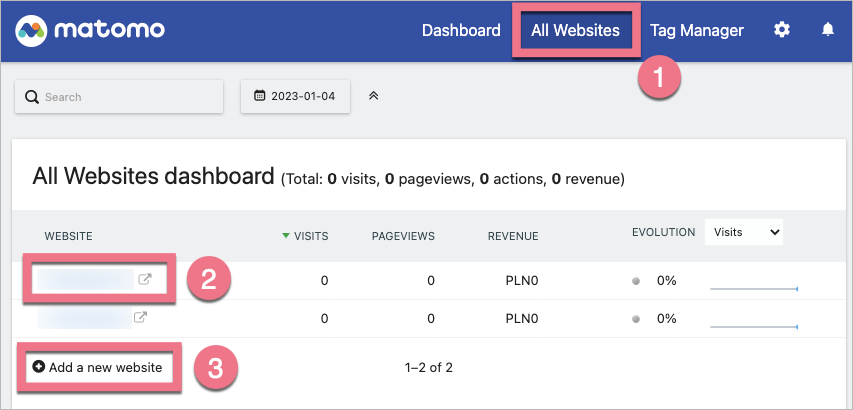Open the settings gear icon
The height and width of the screenshot is (410, 853).
pyautogui.click(x=782, y=30)
